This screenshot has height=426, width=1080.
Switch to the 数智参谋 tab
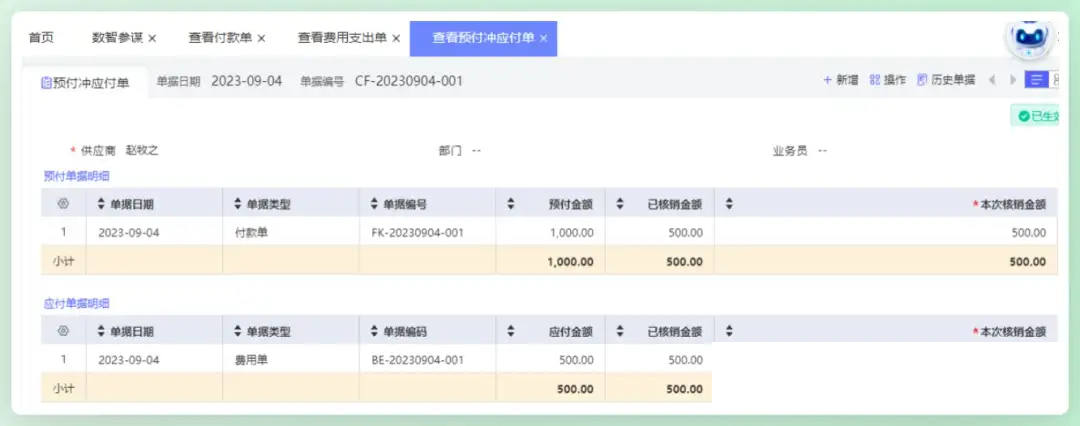(x=117, y=38)
